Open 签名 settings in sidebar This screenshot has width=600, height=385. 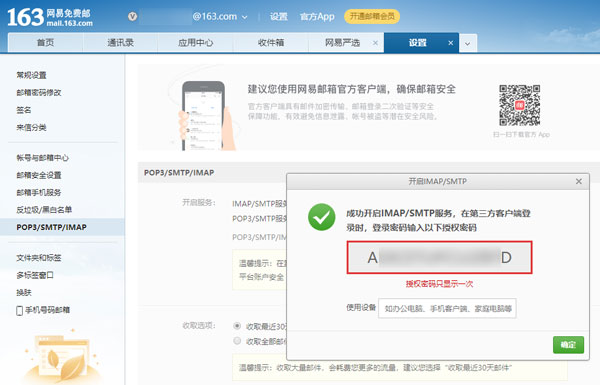[23, 110]
